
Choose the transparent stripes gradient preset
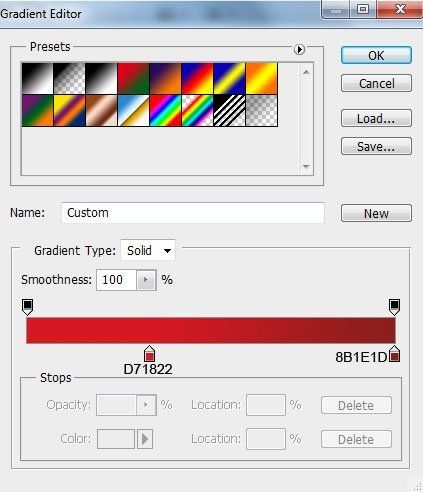click(230, 110)
